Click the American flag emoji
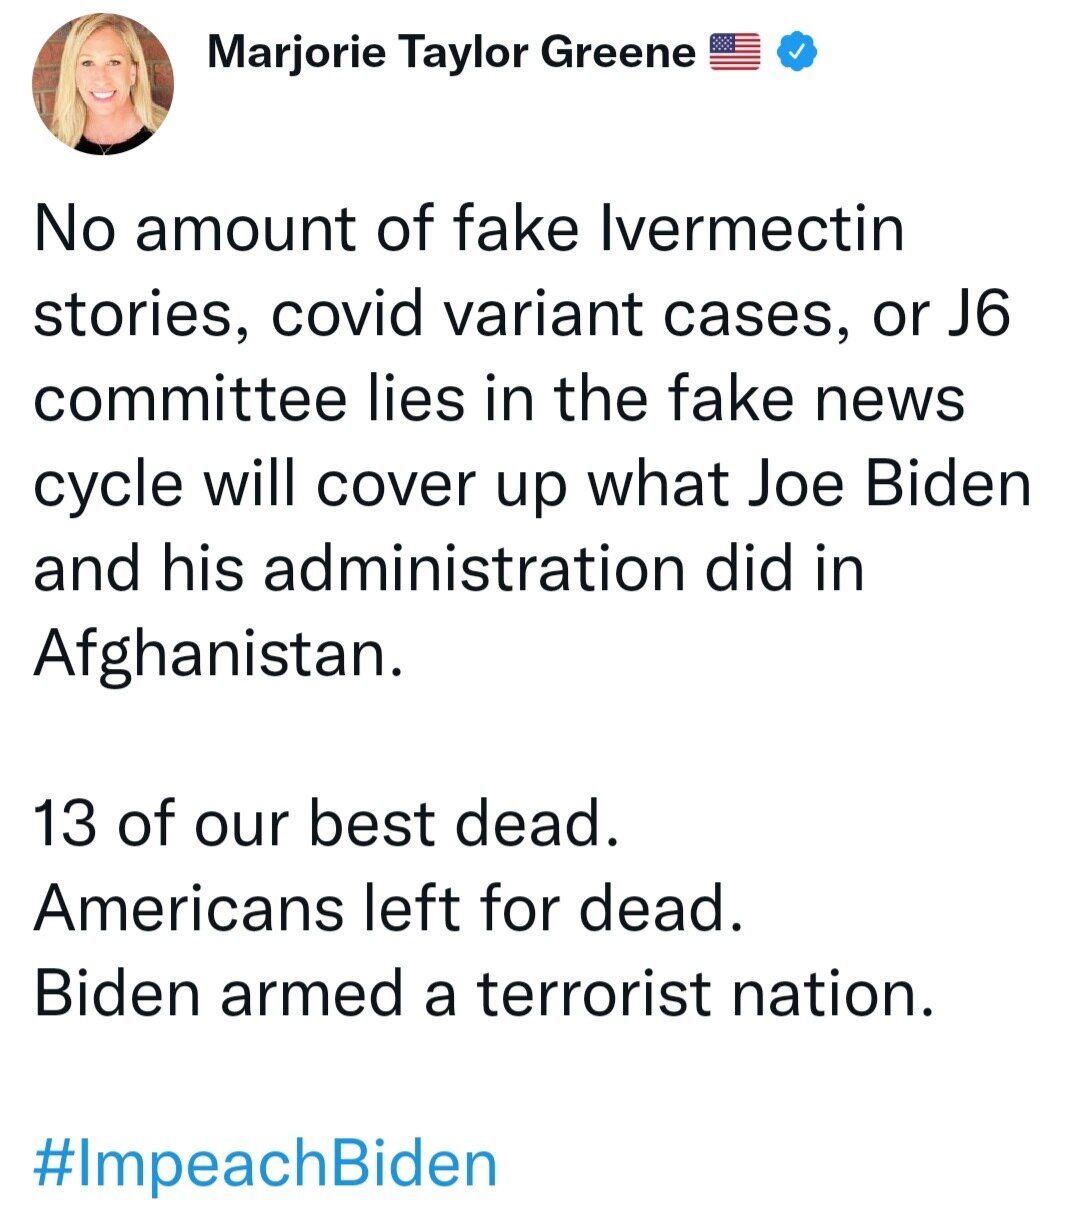Screen dimensions: 1080x1206 (x=735, y=52)
